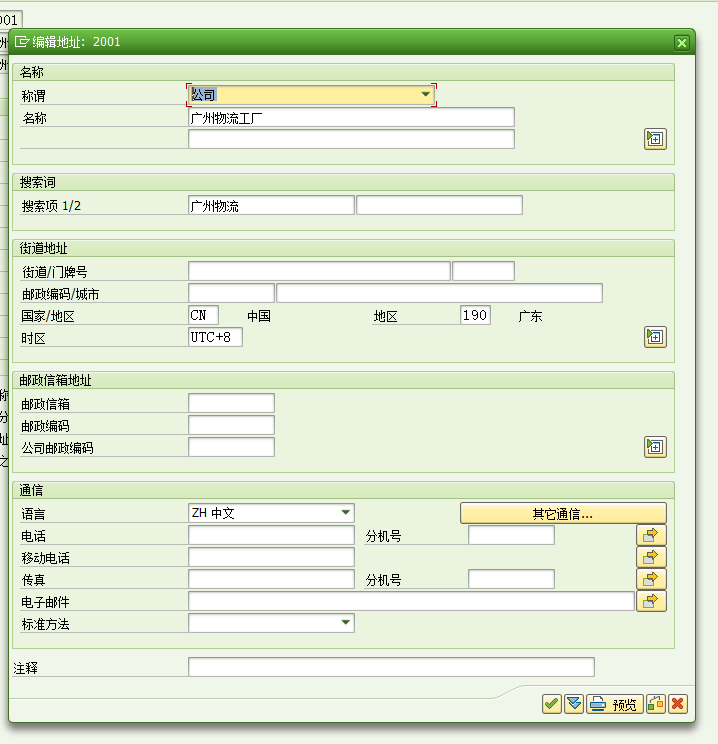The width and height of the screenshot is (718, 744).
Task: Click the arrow icon beside 传真 extension field
Action: tap(651, 579)
